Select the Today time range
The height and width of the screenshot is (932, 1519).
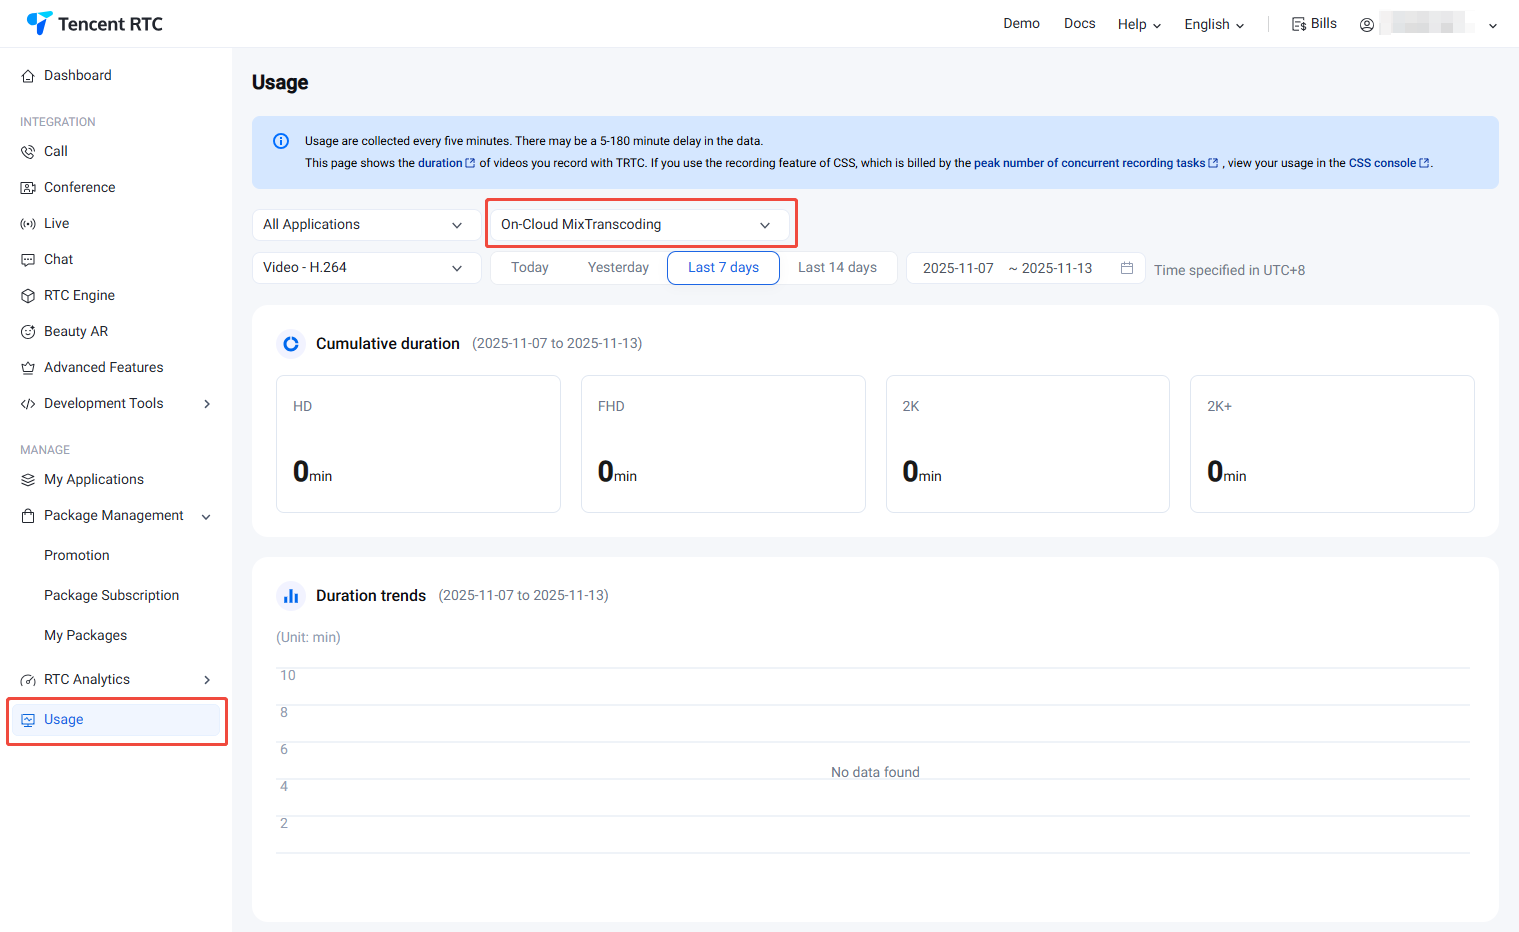[x=529, y=267]
